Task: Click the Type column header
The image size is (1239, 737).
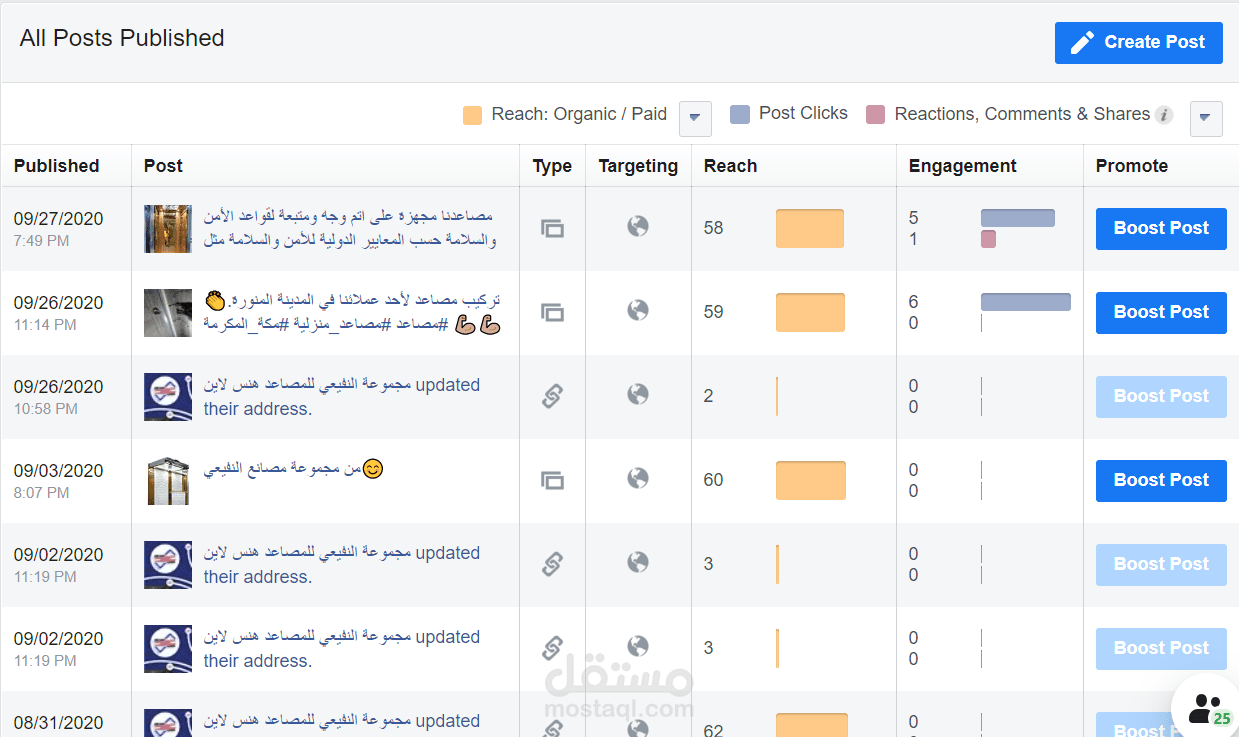Action: coord(552,166)
